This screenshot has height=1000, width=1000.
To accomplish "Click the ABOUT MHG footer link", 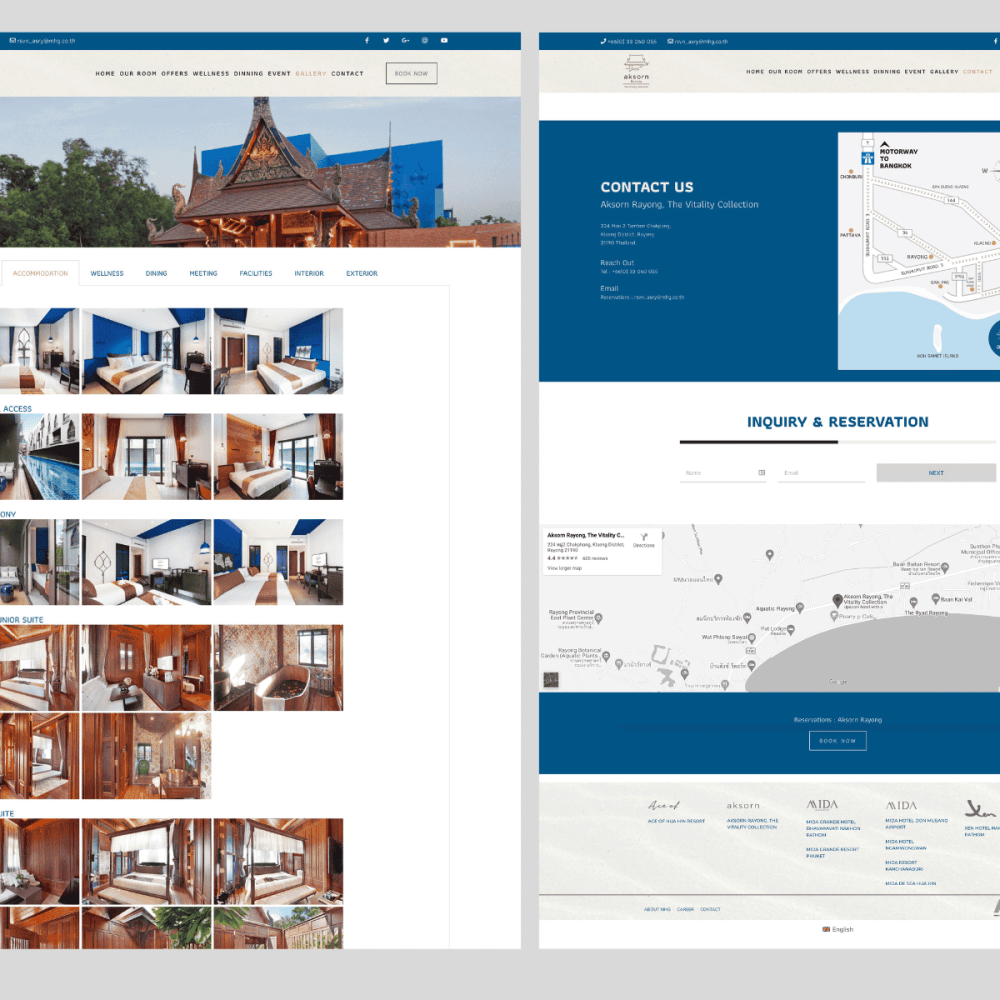I will point(657,909).
